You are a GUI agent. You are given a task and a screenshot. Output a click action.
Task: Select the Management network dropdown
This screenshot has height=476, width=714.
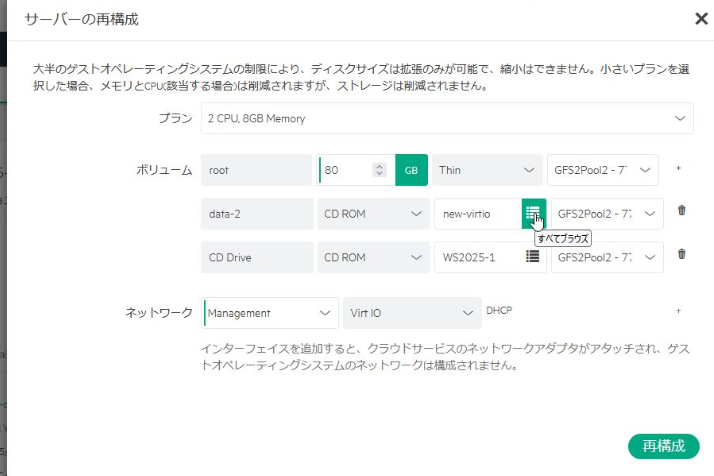[x=270, y=313]
